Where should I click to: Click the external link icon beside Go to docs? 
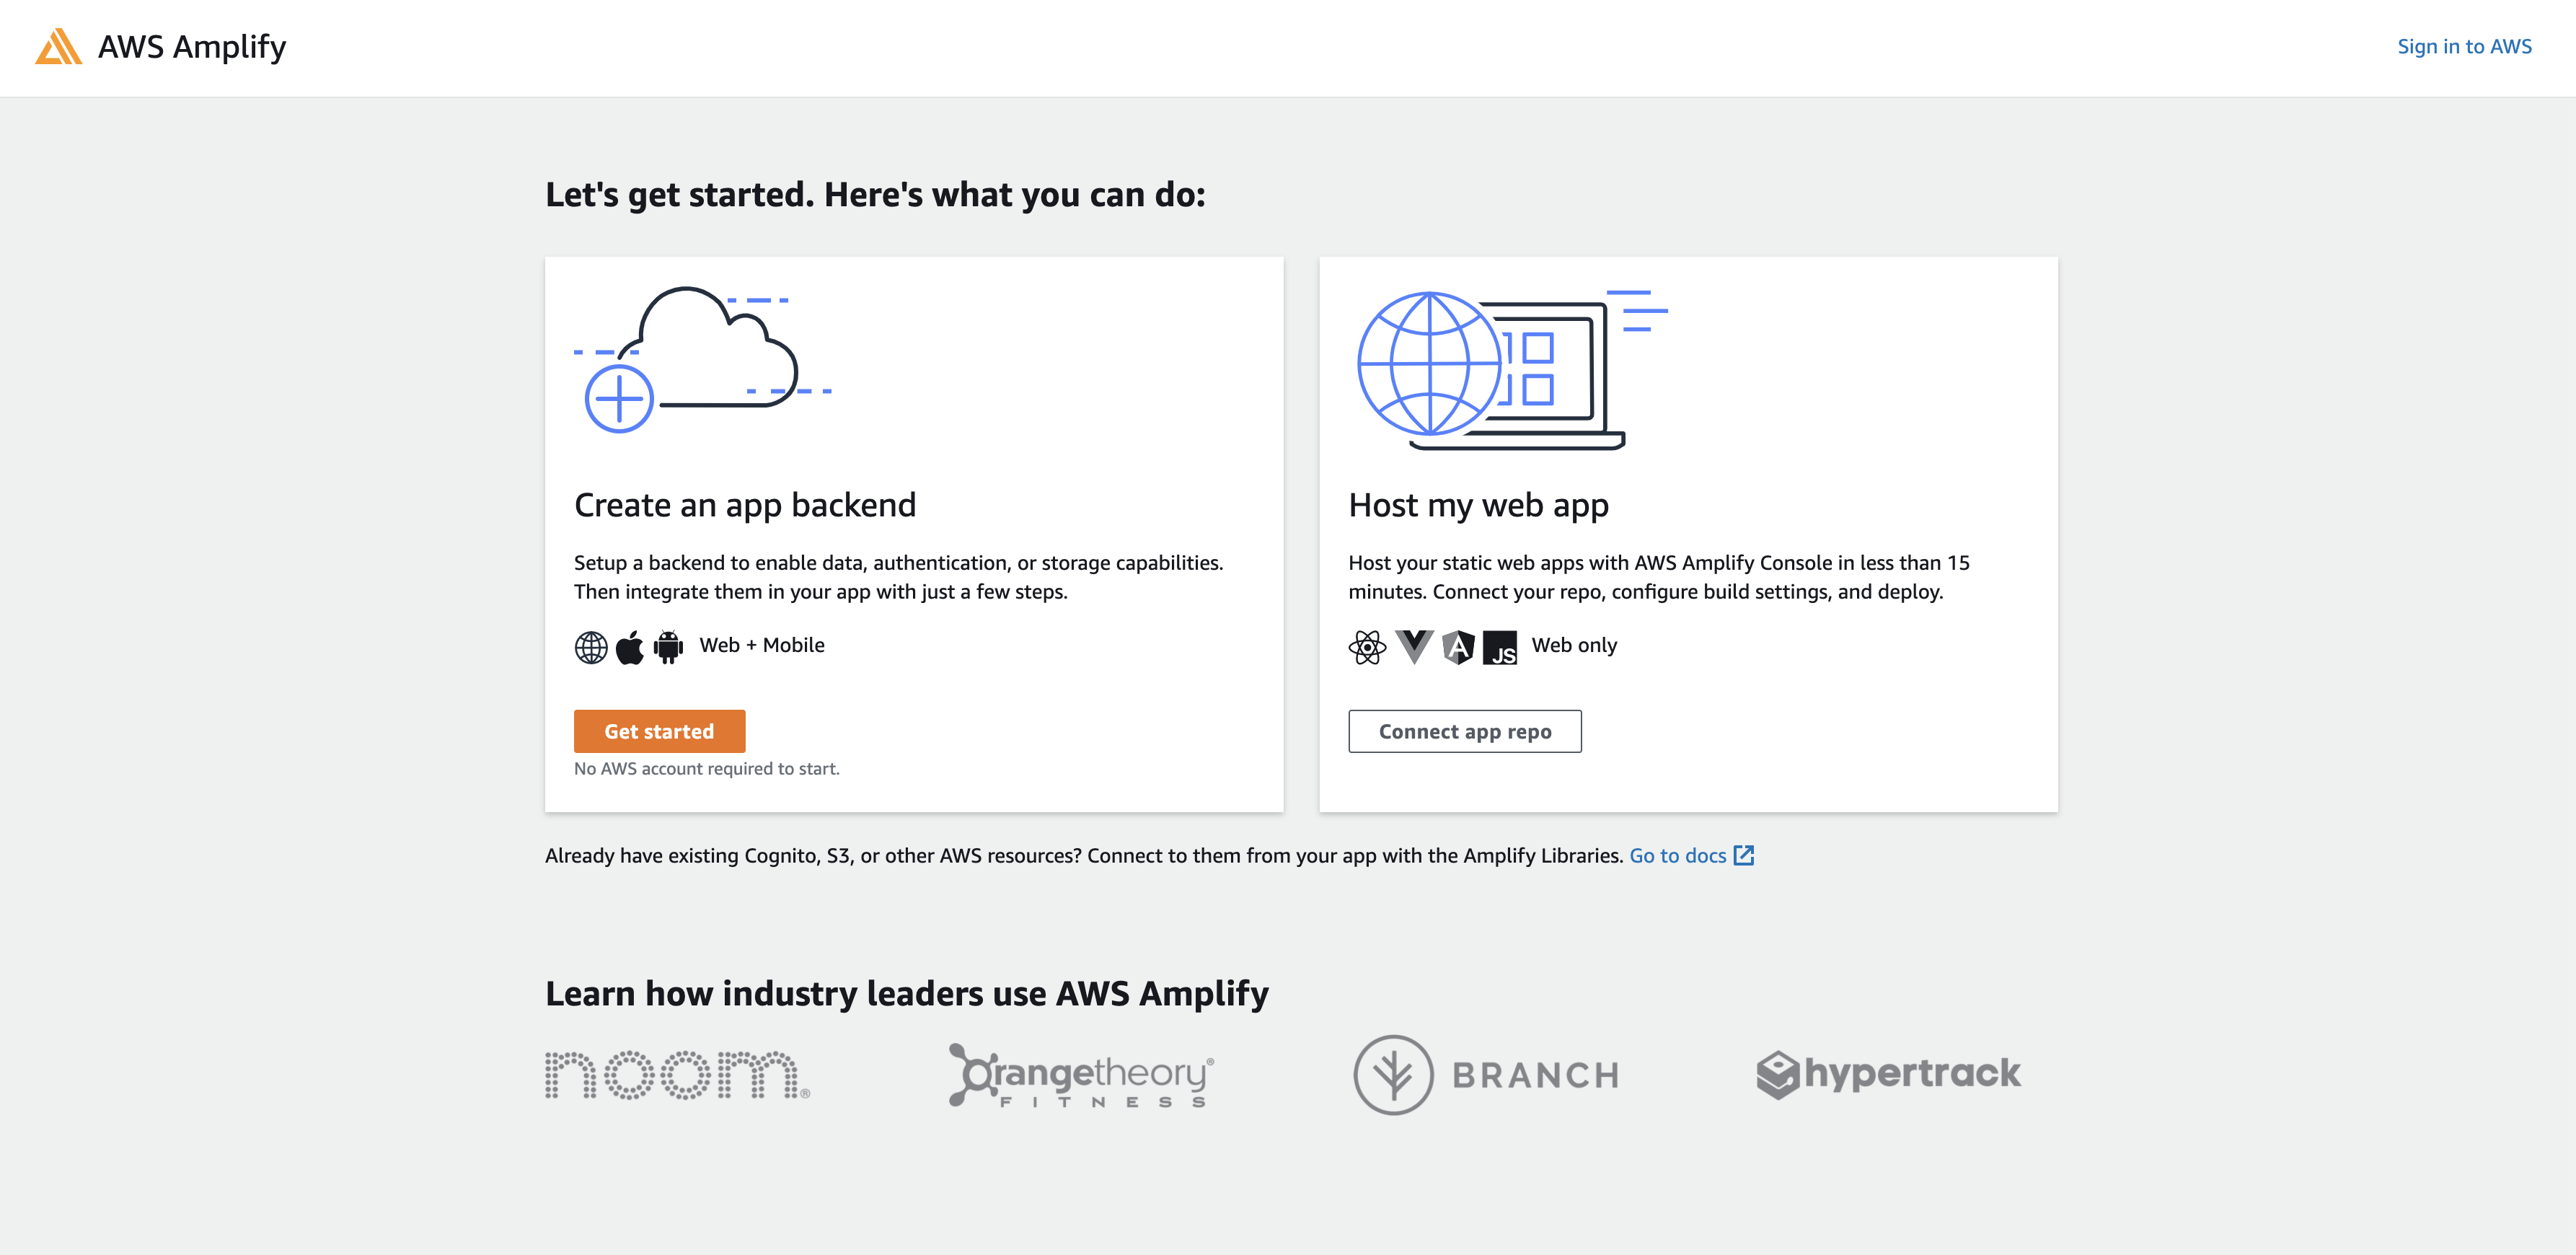coord(1744,855)
